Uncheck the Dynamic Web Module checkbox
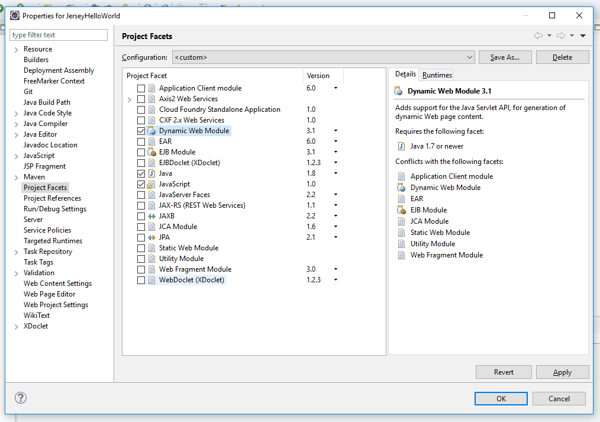Viewport: 600px width, 422px height. (141, 131)
